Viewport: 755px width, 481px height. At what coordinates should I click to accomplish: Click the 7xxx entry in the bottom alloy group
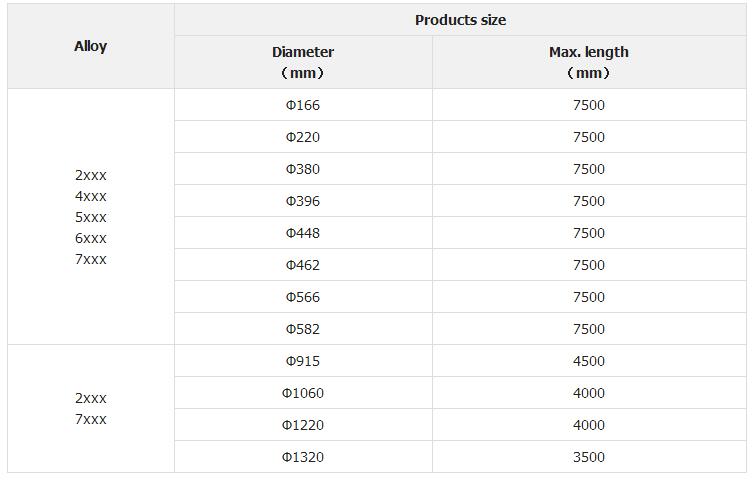(91, 419)
